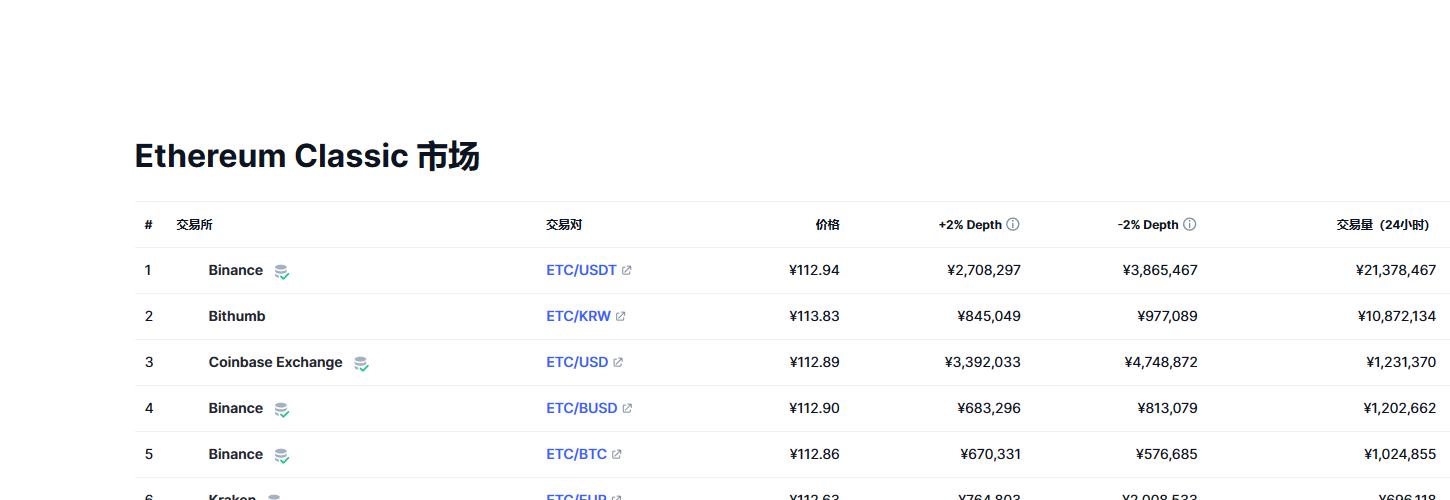Open the ETC/BUSD trading pair link
This screenshot has width=1450, height=500.
(581, 408)
